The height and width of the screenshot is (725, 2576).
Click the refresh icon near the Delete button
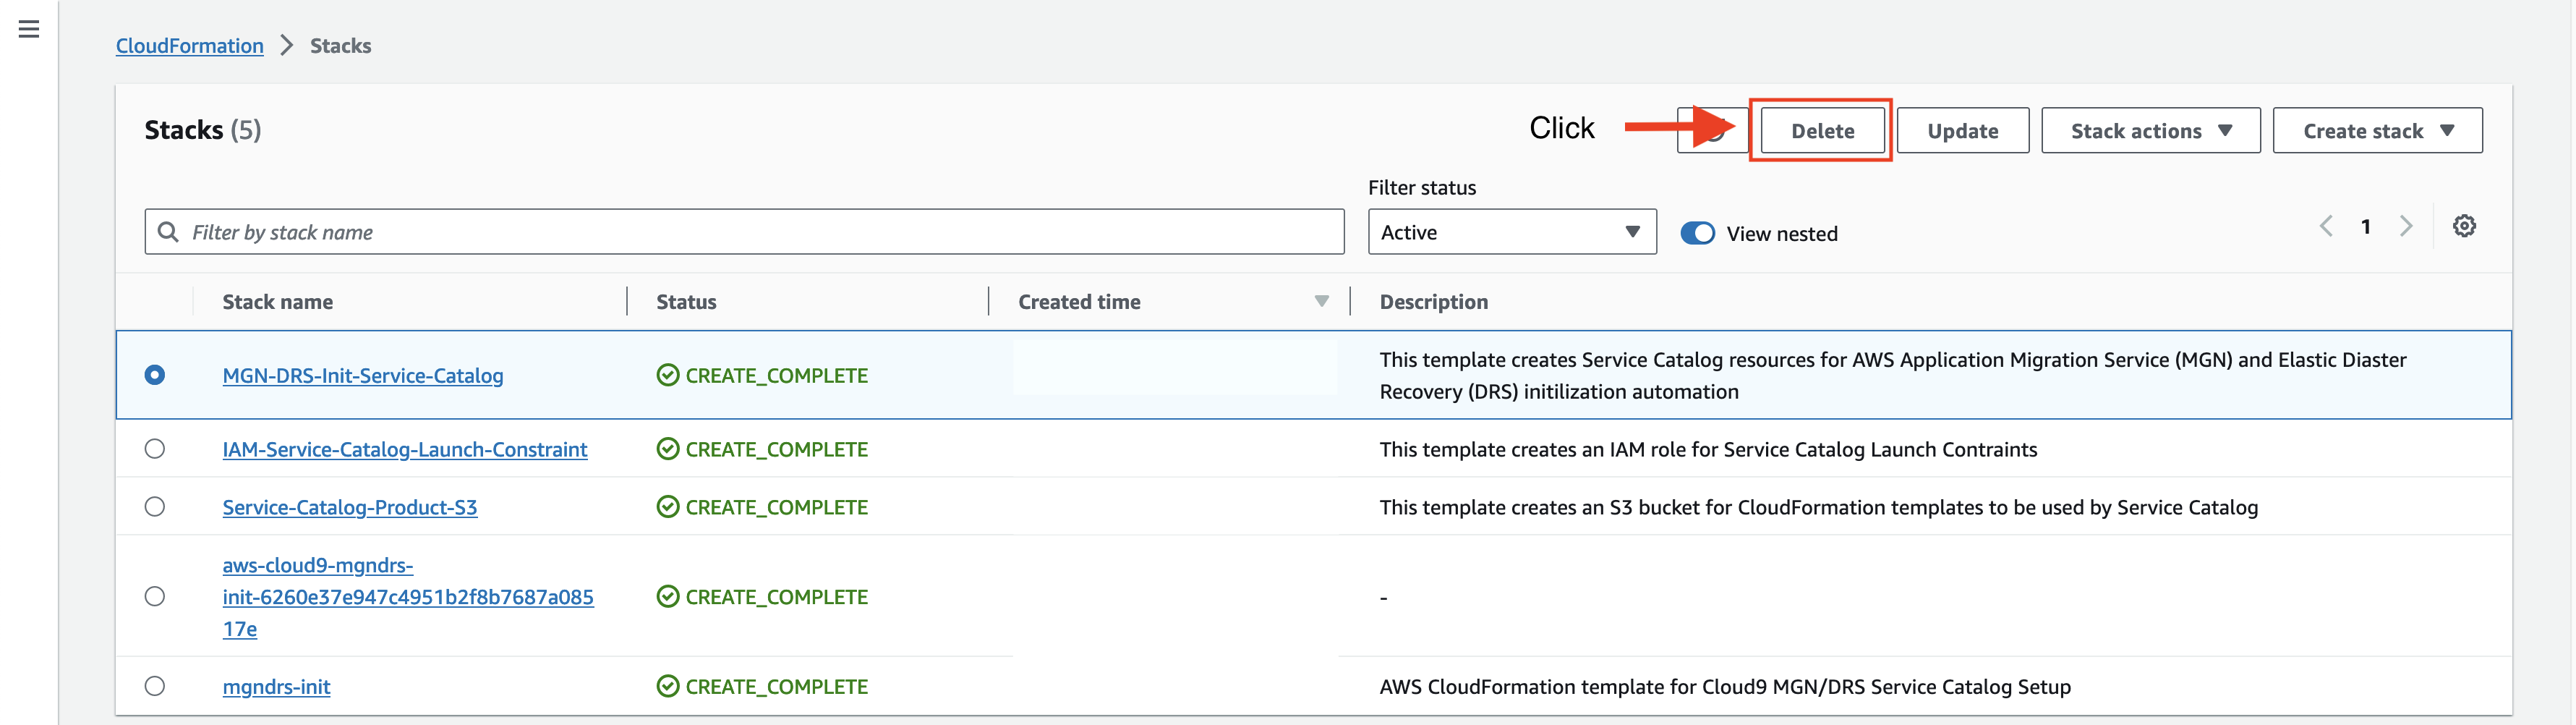click(x=1712, y=130)
